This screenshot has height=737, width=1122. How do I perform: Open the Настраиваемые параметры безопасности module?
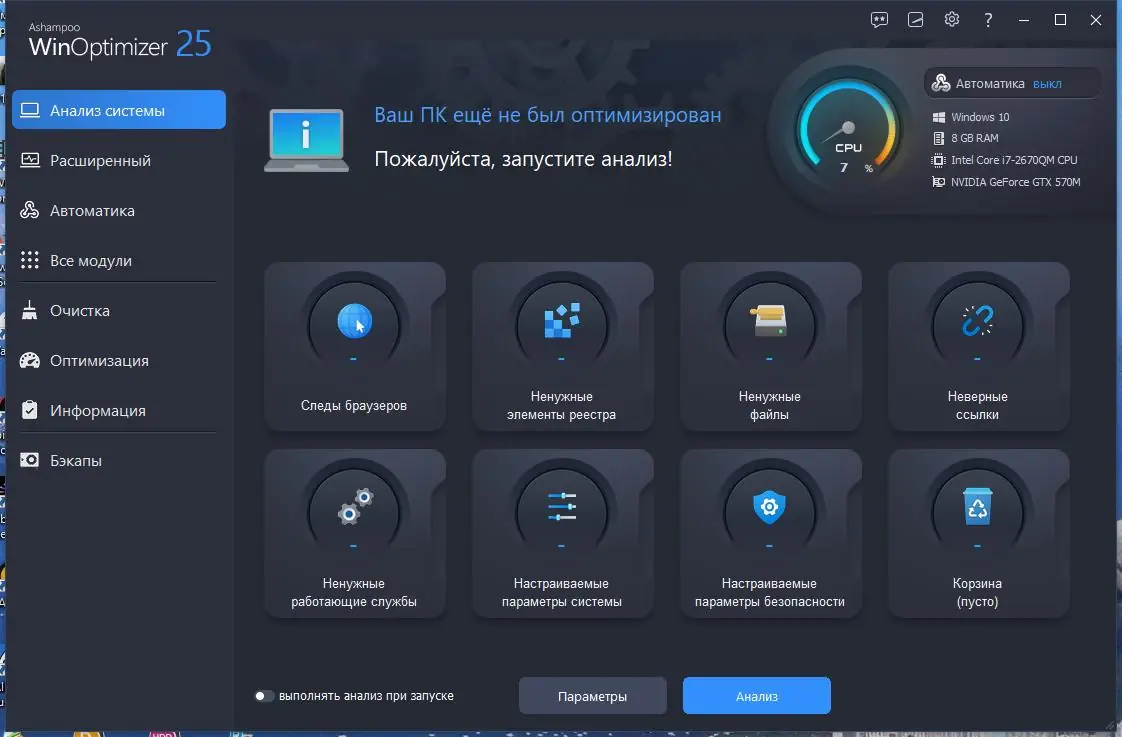pyautogui.click(x=770, y=533)
